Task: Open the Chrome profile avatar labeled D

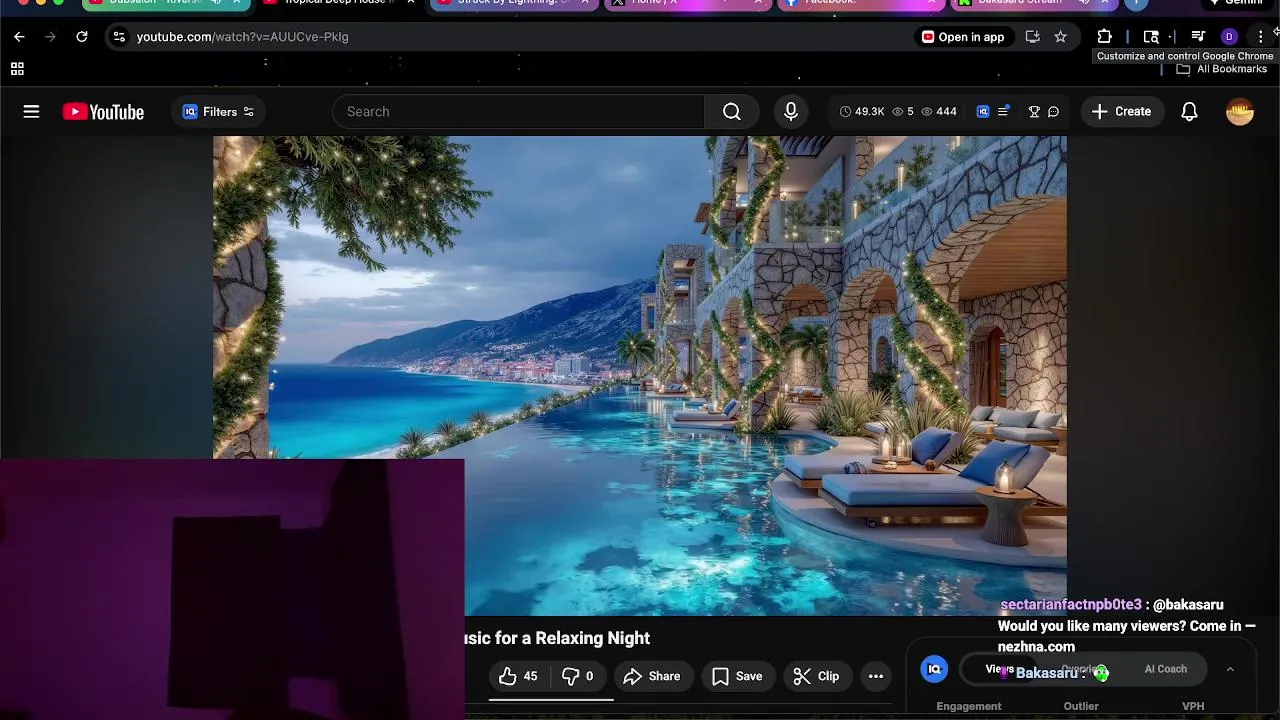Action: 1229,37
